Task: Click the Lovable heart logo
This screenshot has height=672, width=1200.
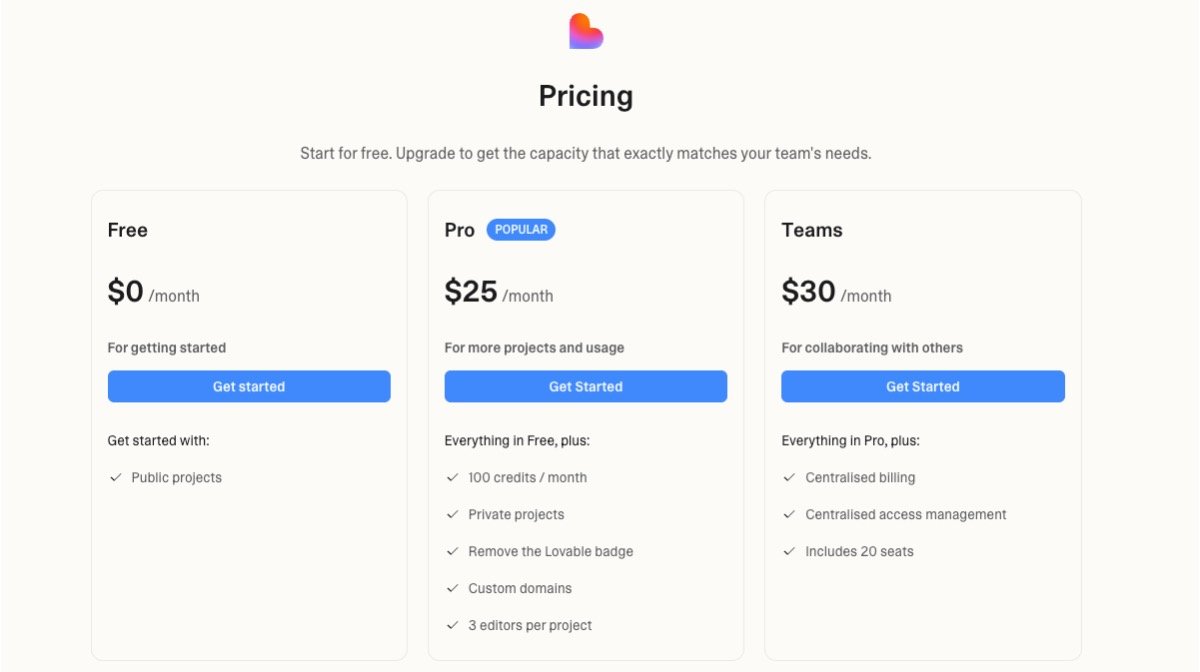Action: (x=586, y=31)
